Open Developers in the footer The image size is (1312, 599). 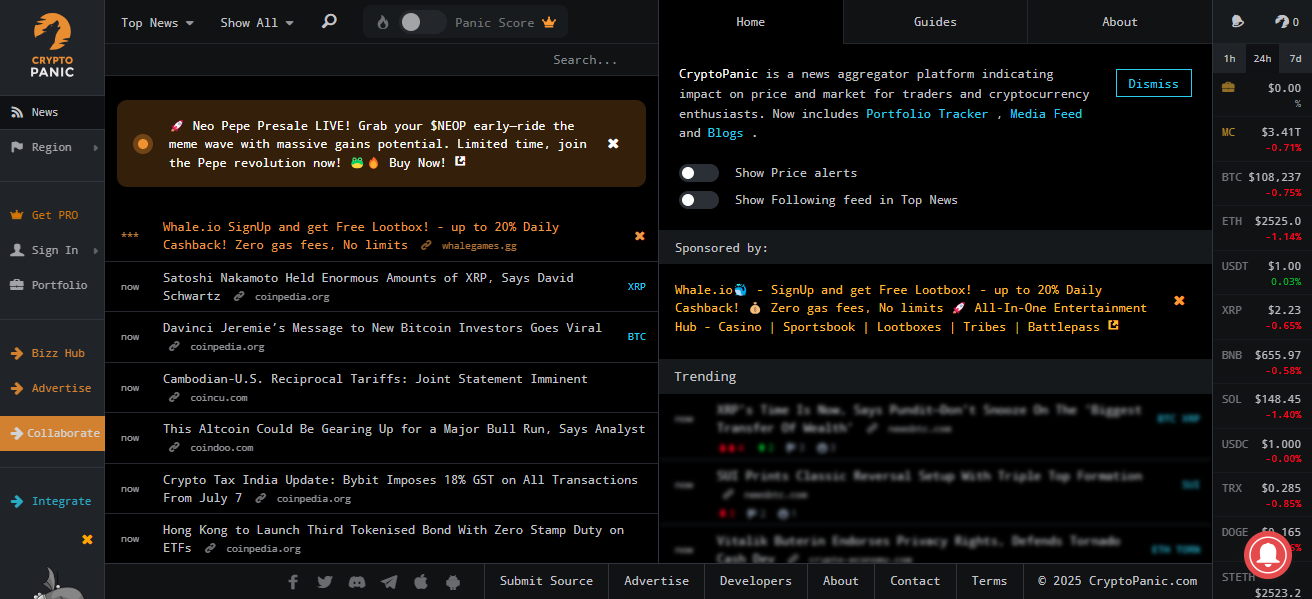point(755,581)
